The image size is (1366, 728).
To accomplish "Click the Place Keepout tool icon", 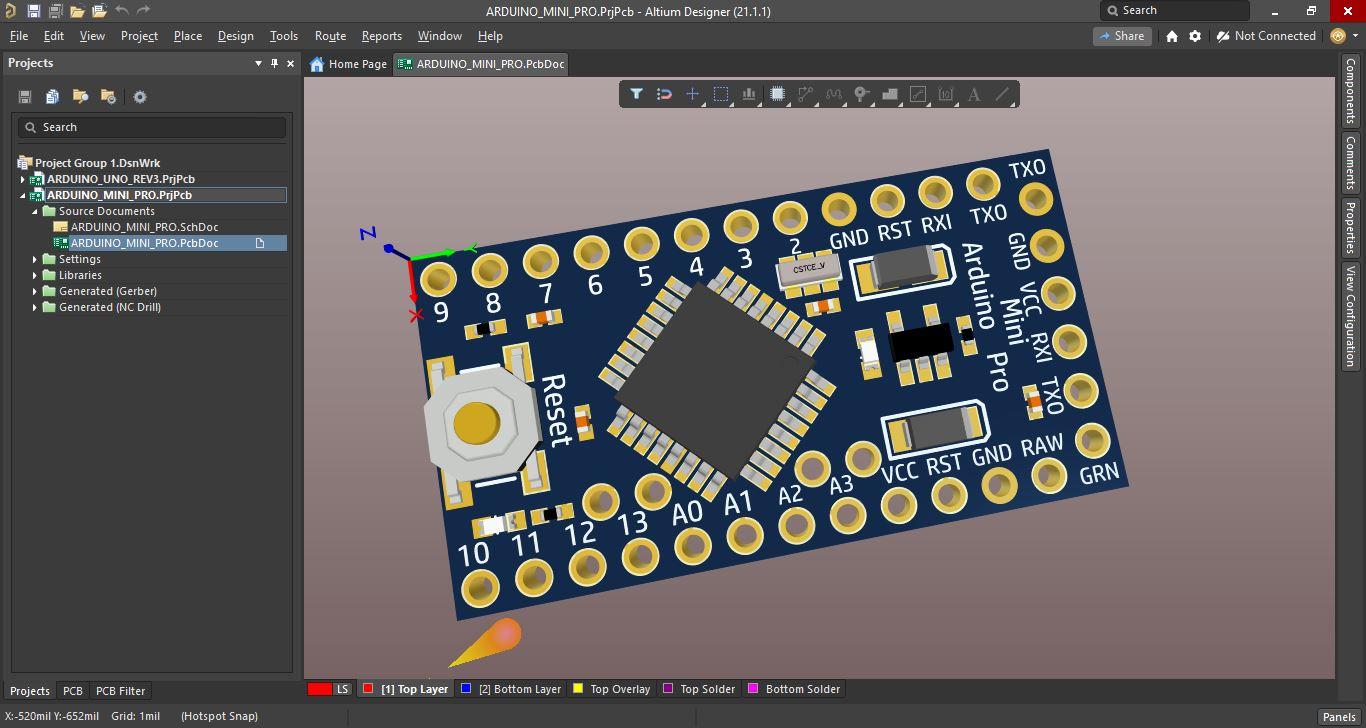I will (918, 94).
